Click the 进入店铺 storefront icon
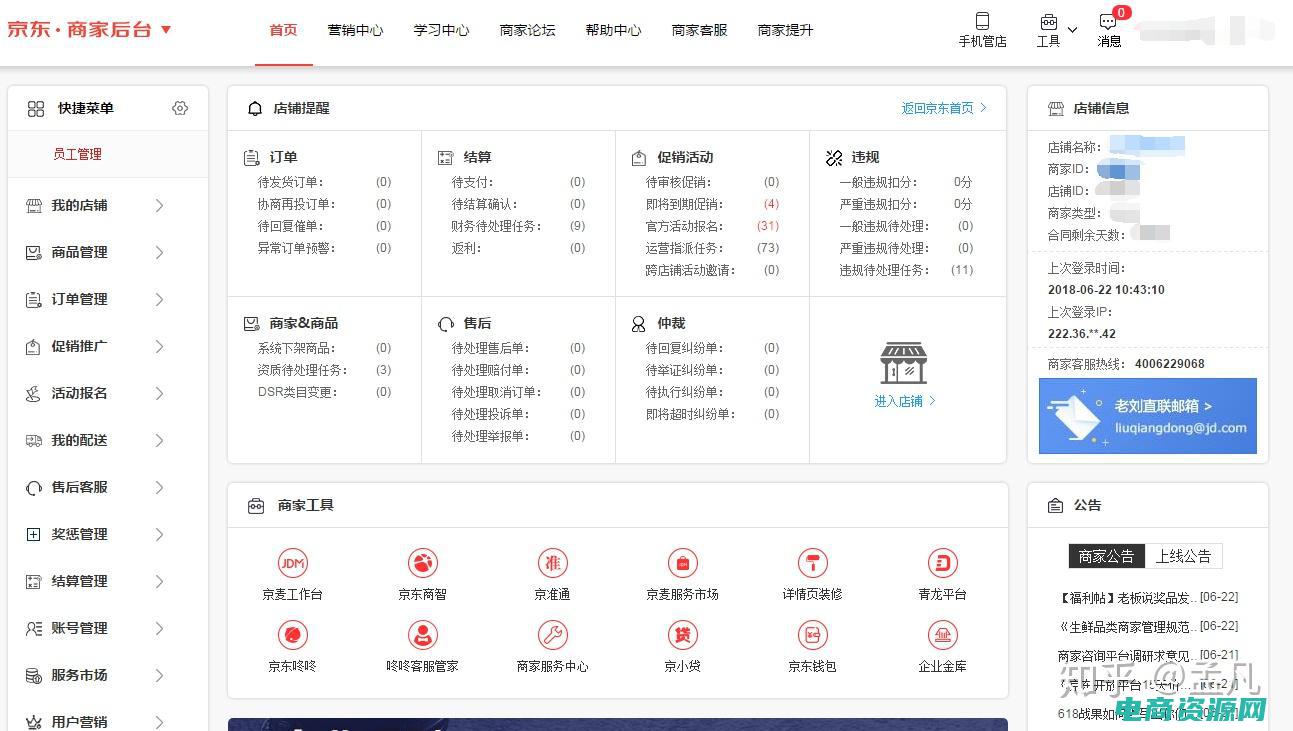 (904, 363)
